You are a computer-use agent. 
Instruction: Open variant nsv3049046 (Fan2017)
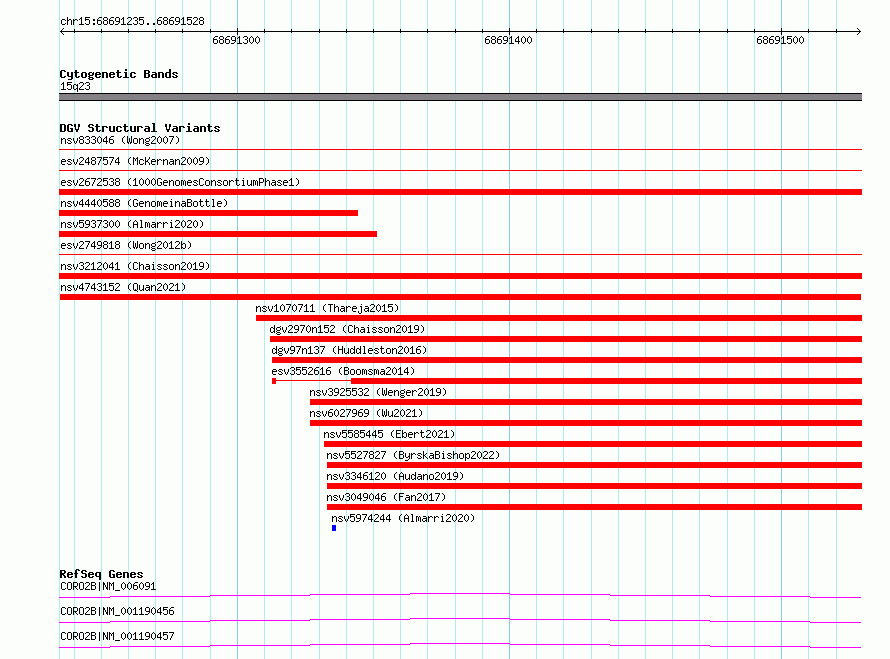pos(386,497)
